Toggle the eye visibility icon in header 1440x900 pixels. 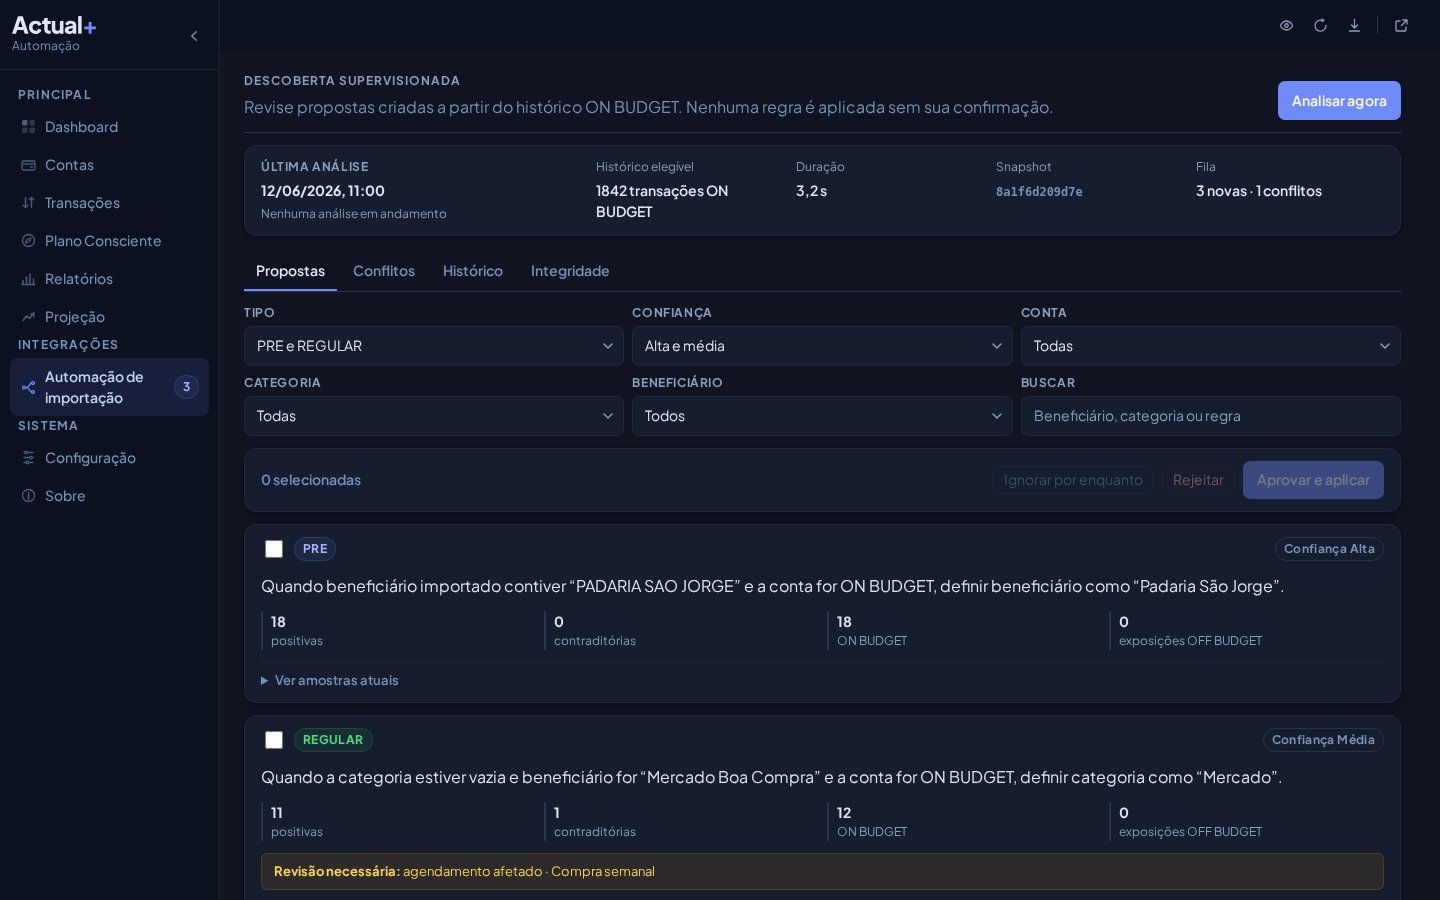(x=1287, y=26)
